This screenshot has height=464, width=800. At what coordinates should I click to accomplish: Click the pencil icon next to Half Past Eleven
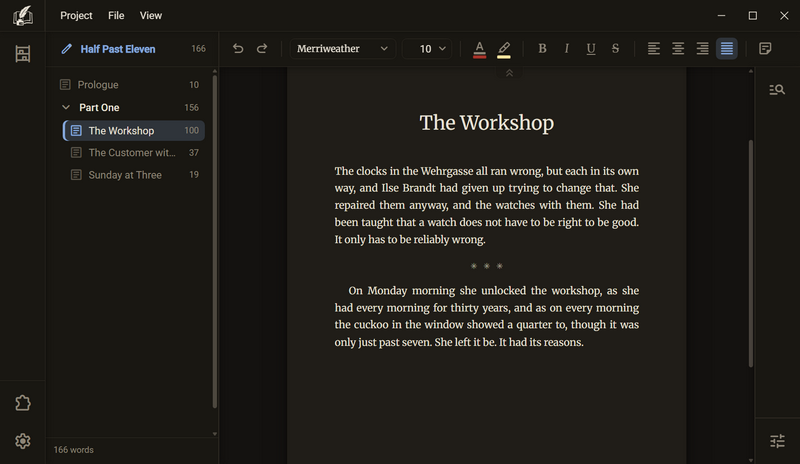tap(66, 49)
